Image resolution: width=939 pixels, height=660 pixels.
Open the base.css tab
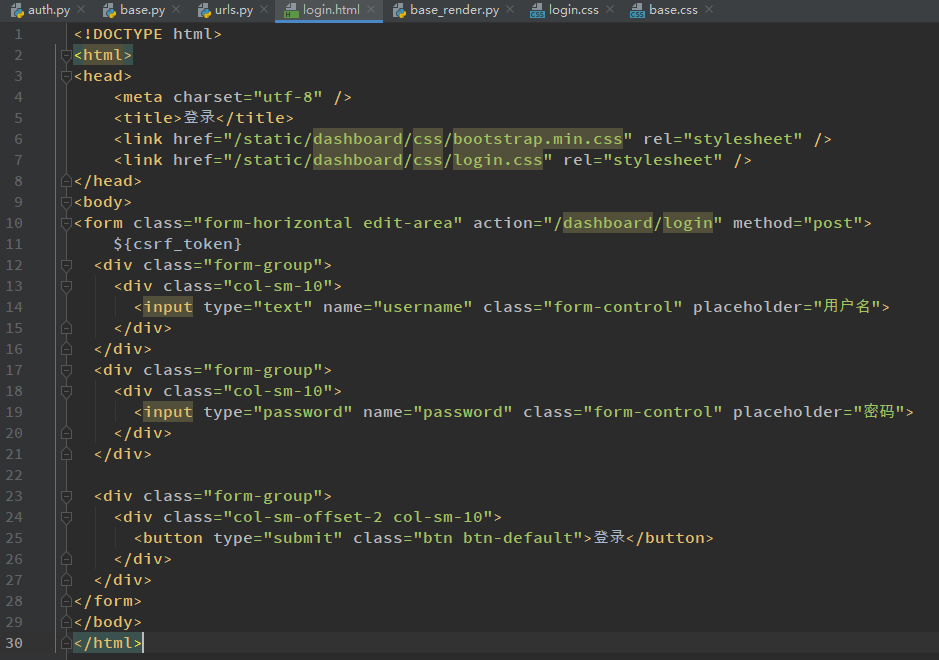pos(673,10)
